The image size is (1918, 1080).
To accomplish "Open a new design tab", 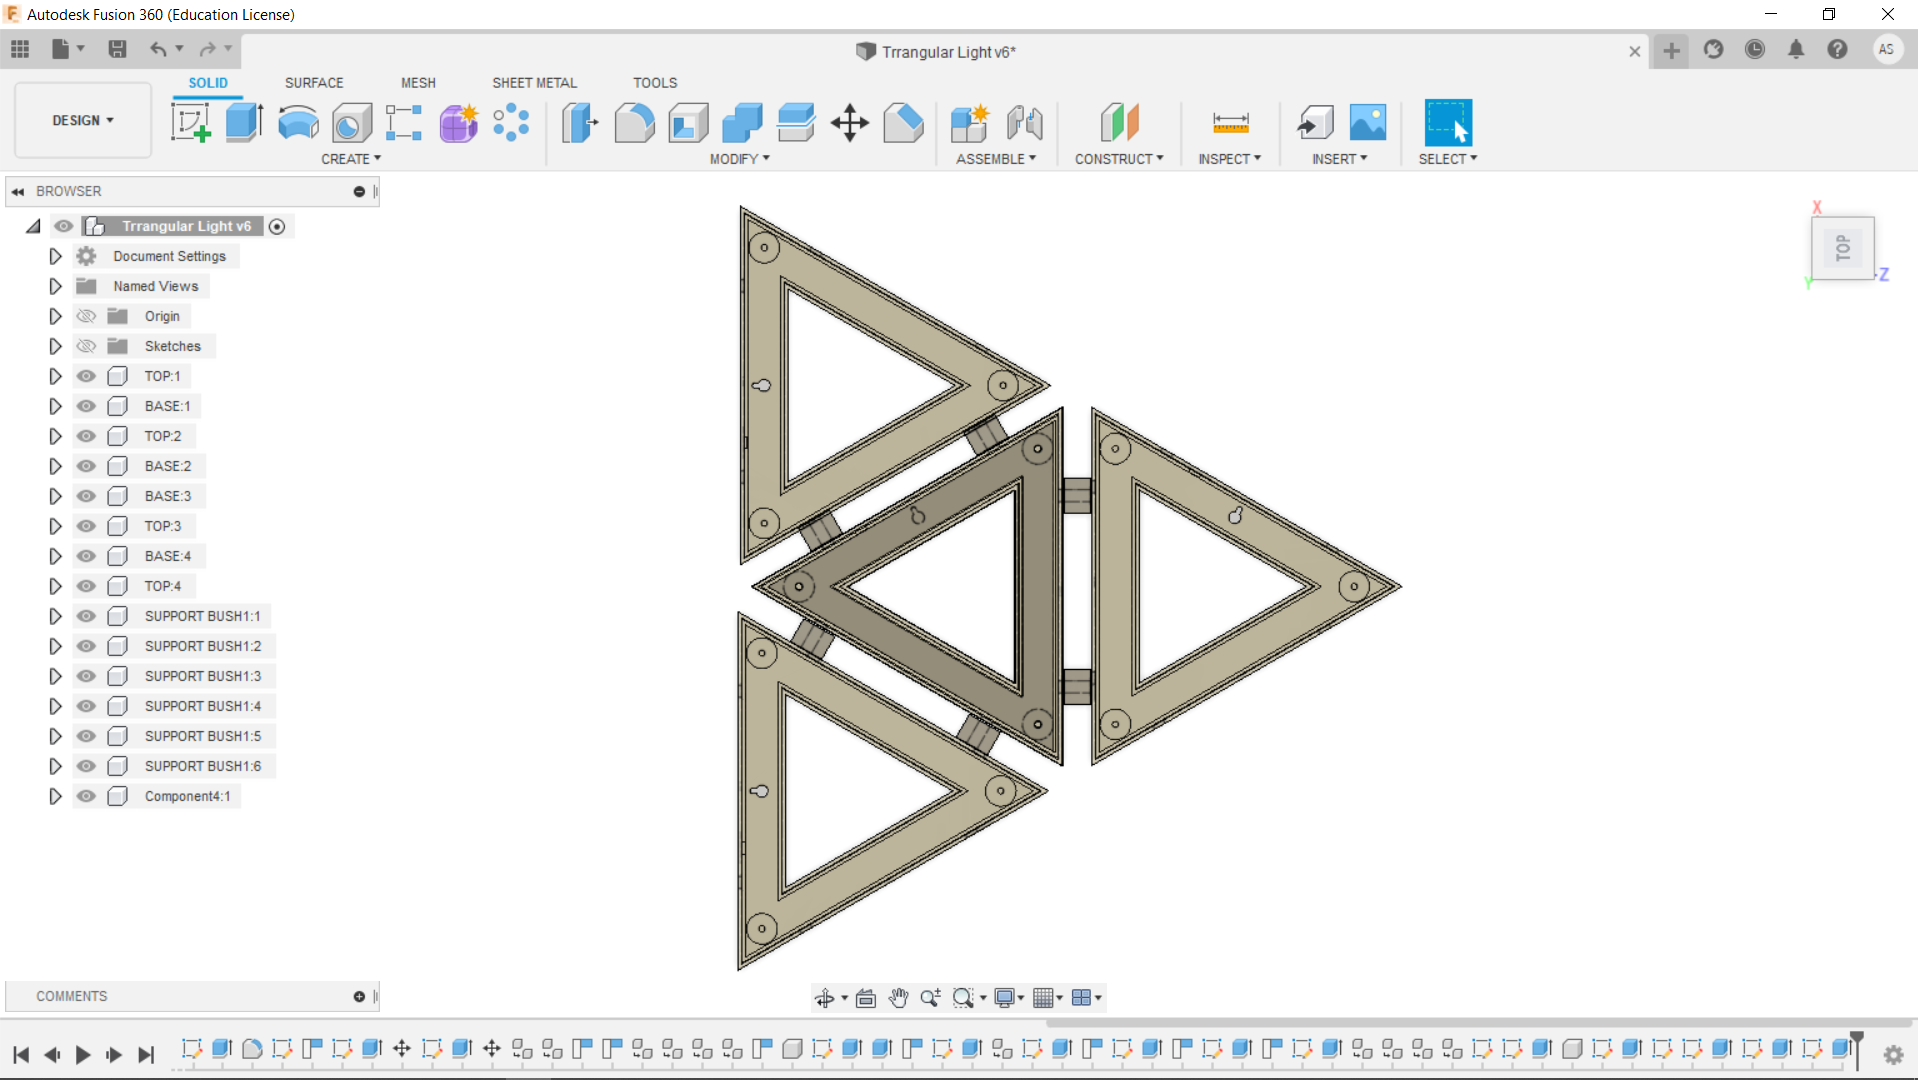I will point(1671,50).
